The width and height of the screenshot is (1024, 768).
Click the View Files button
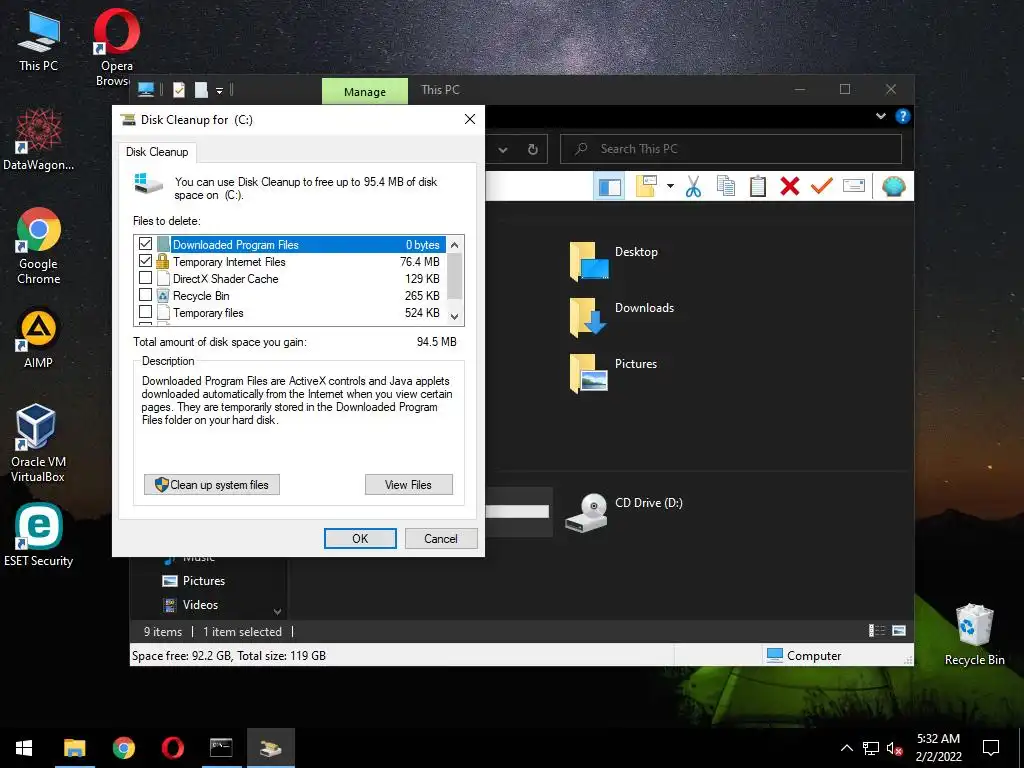(x=408, y=485)
